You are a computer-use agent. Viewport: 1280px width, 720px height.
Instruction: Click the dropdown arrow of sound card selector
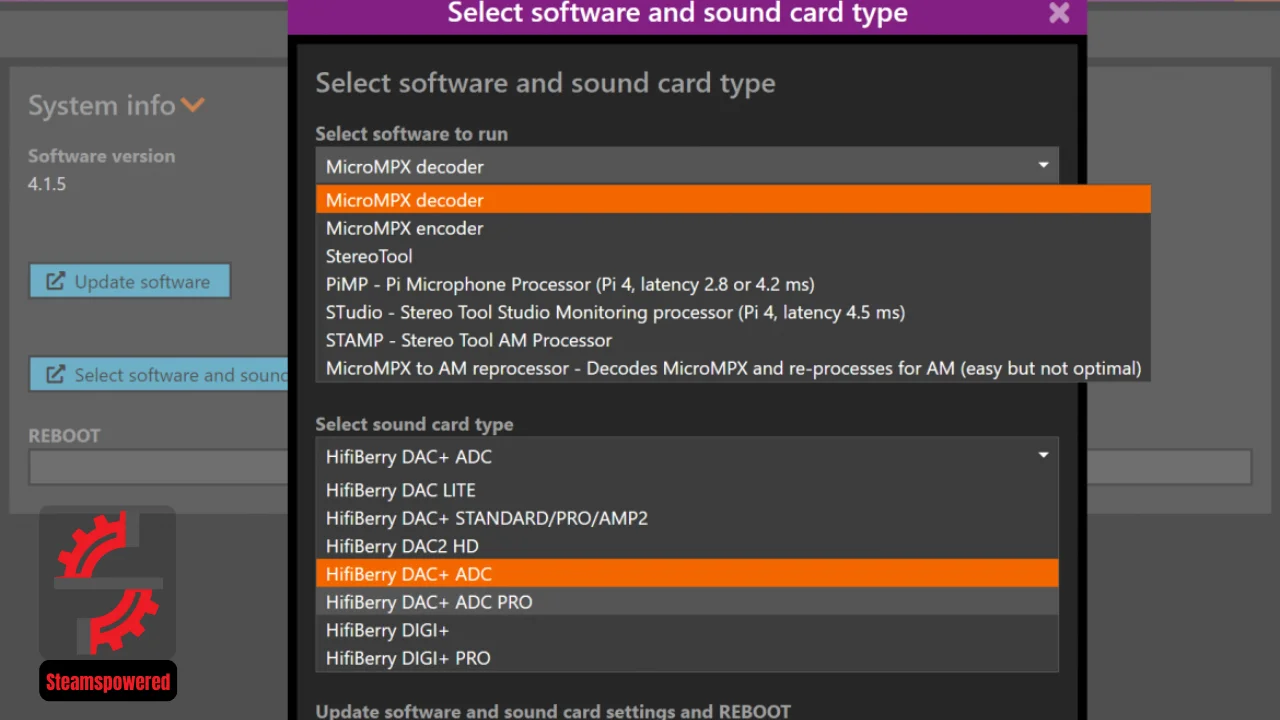pos(1043,455)
